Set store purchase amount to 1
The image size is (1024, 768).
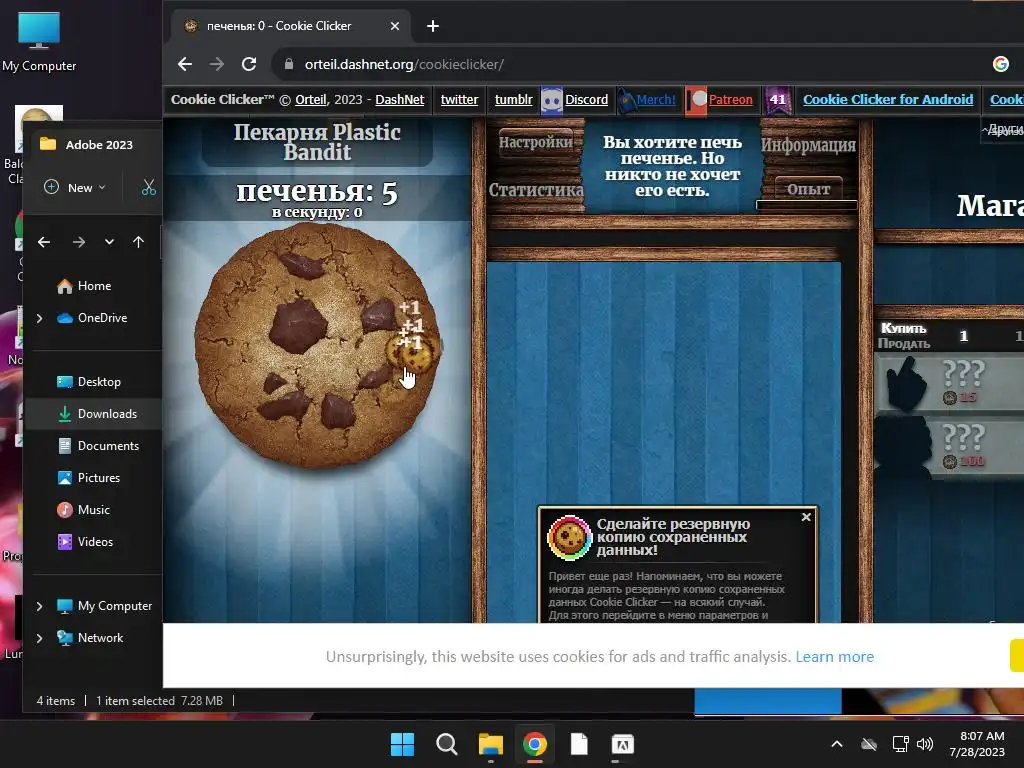[963, 336]
